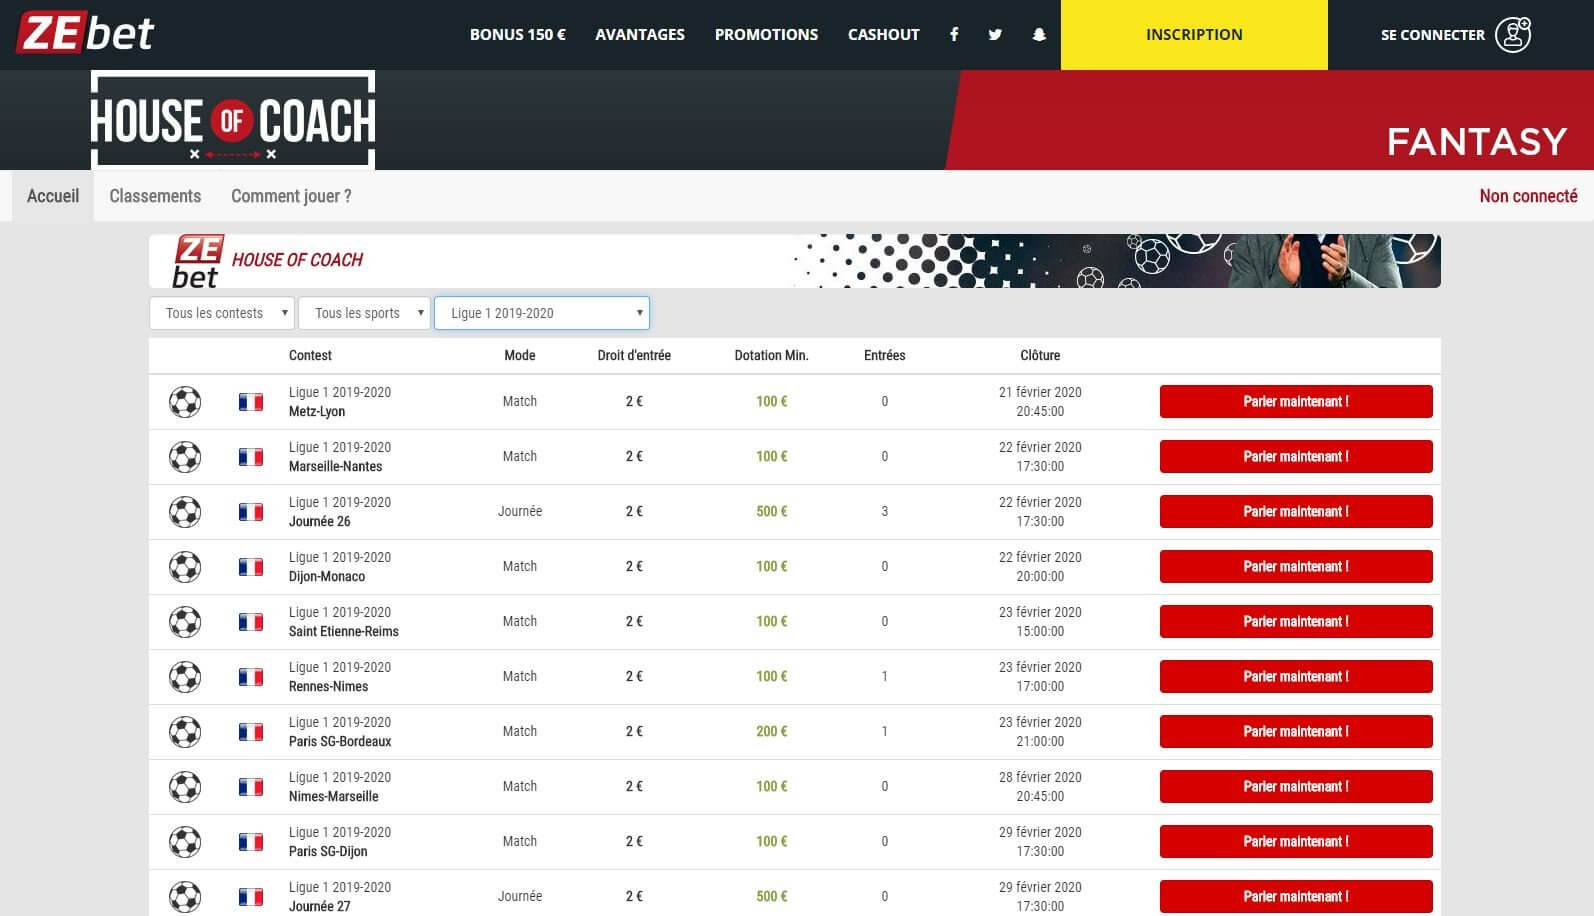Click the soccer ball icon for Nimes-Marseille
Viewport: 1594px width, 916px height.
click(185, 787)
